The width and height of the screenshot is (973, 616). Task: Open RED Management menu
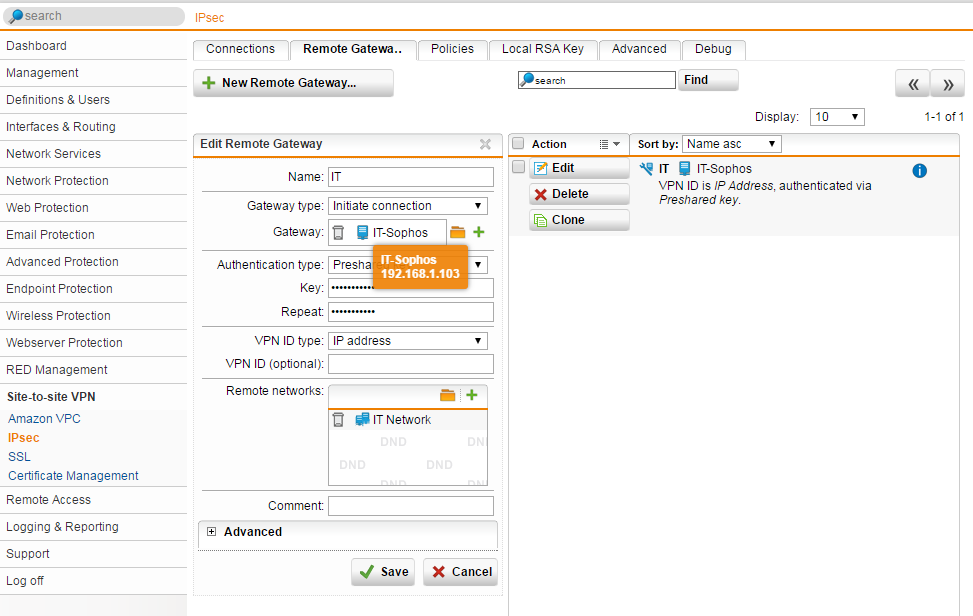93,370
